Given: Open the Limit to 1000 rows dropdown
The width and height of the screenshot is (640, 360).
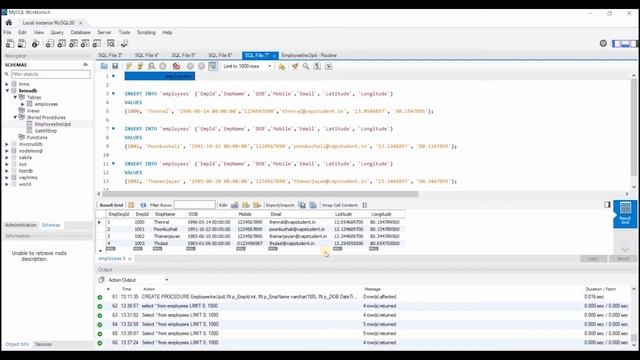Looking at the screenshot, I should coord(247,66).
